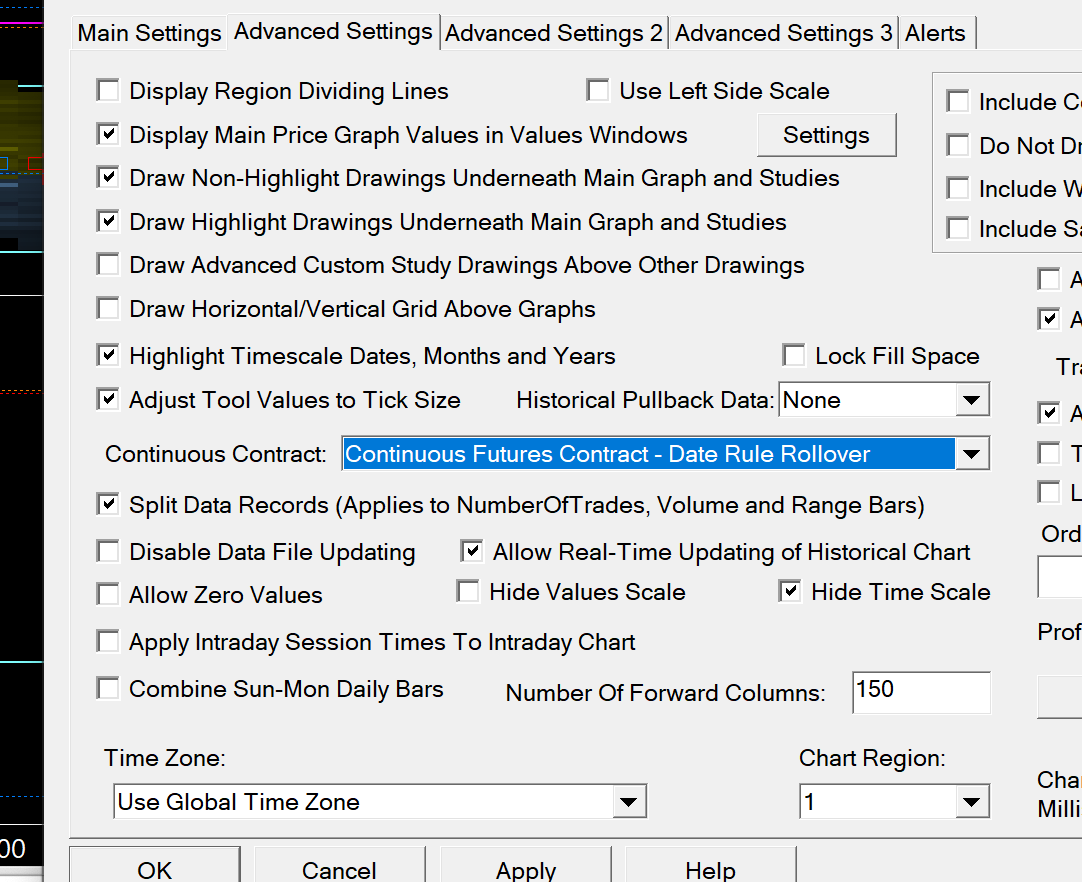Click the Number Of Forward Columns field
This screenshot has width=1082, height=882.
(920, 692)
